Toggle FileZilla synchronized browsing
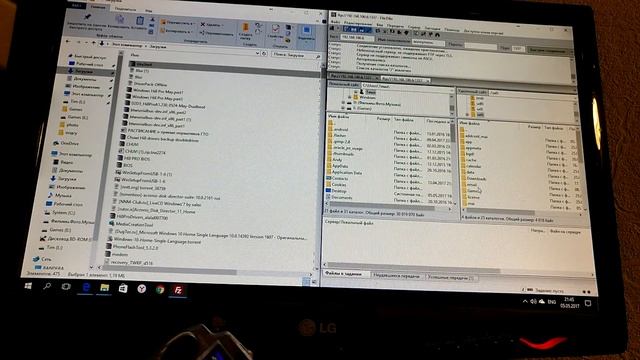Image resolution: width=640 pixels, height=360 pixels. pyautogui.click(x=431, y=34)
